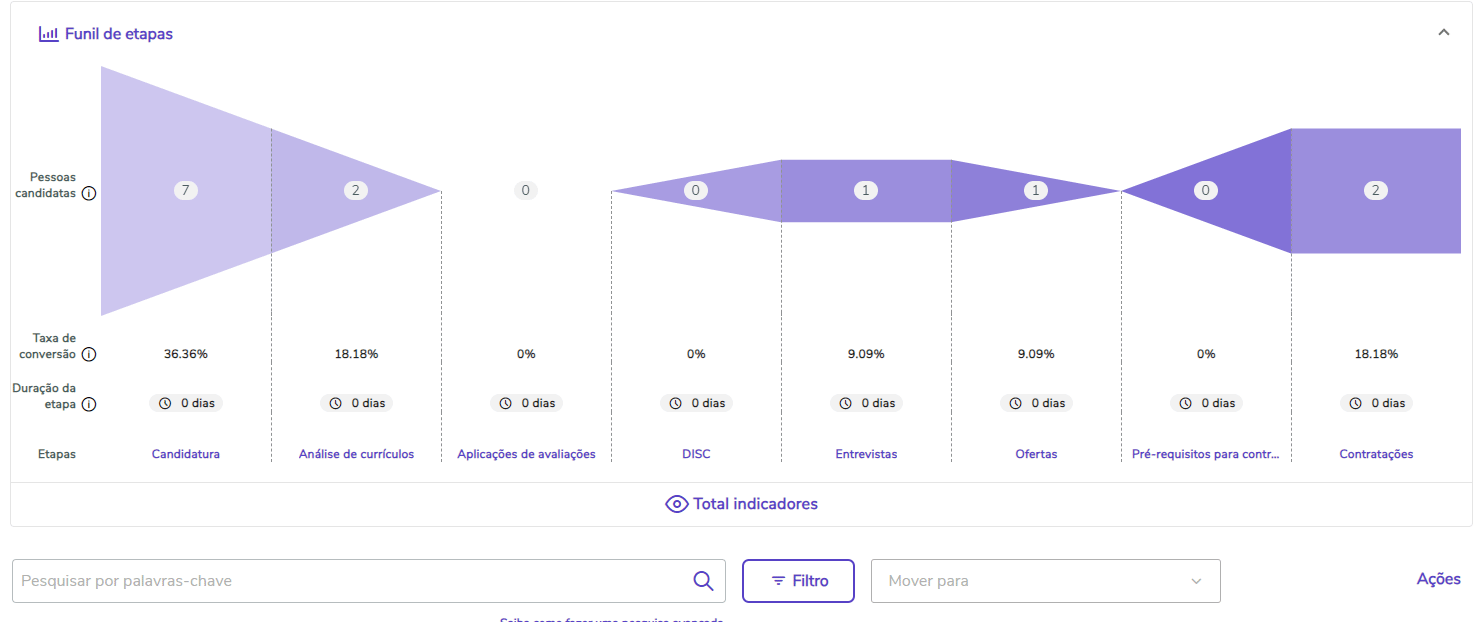Click the 7 badge in Candidatura funnel

click(186, 190)
